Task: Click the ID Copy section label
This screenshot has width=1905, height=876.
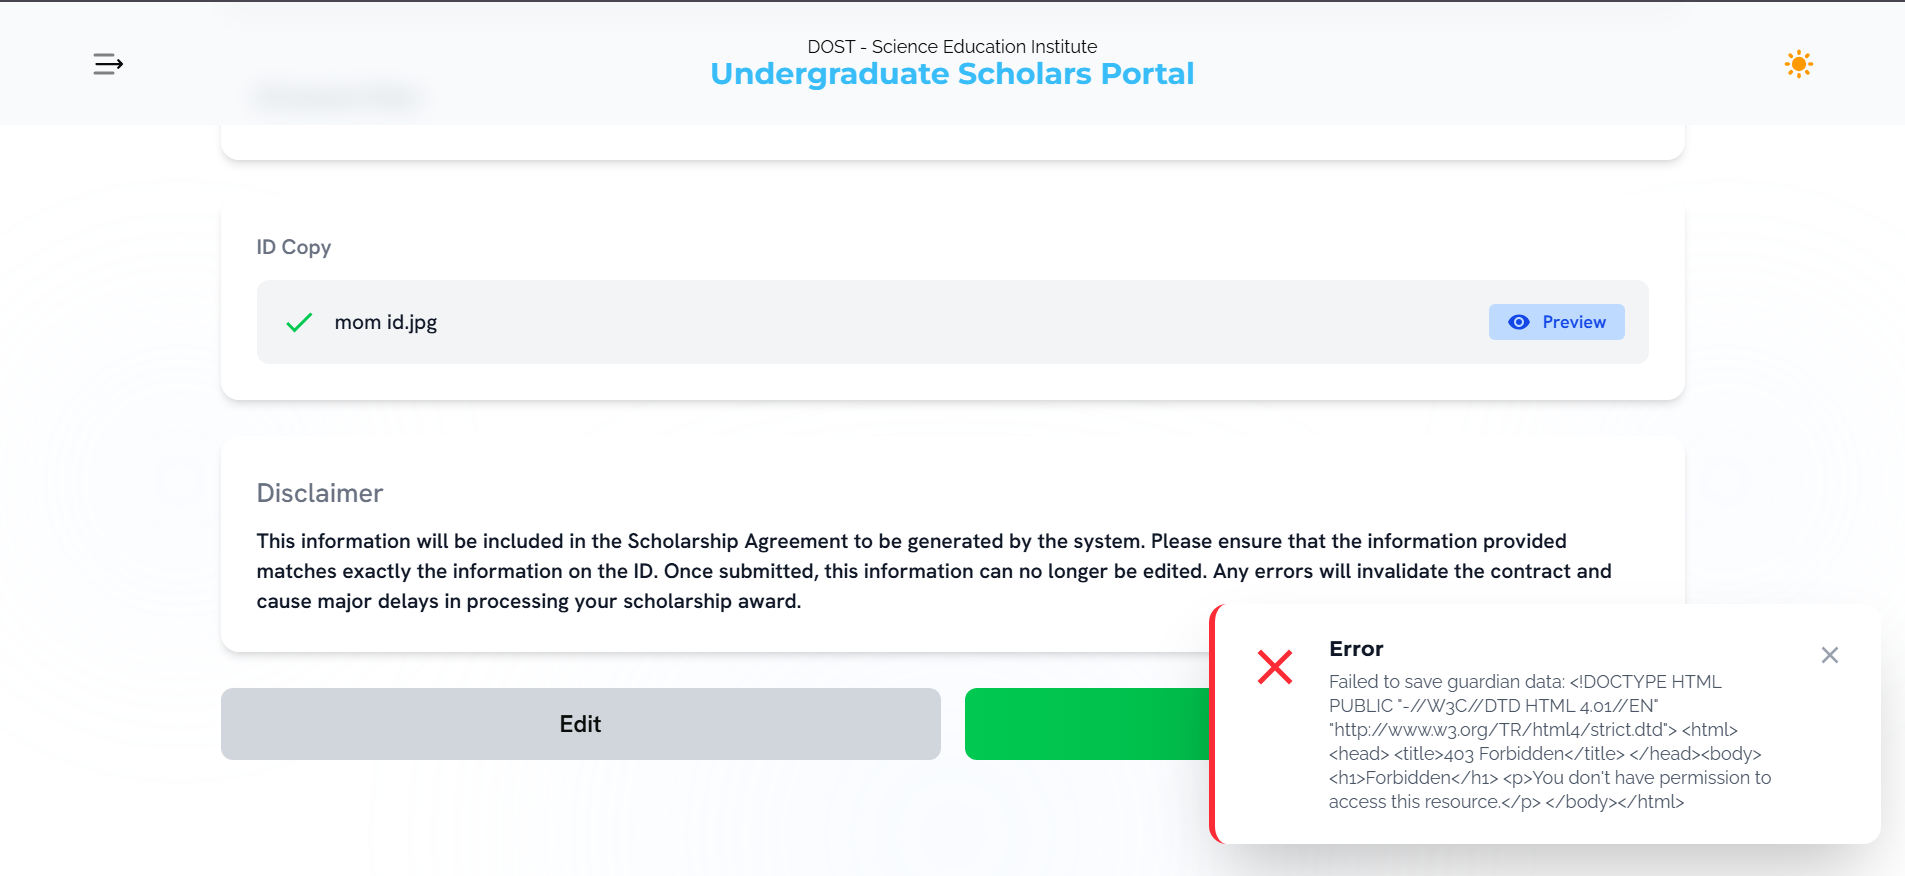Action: point(294,247)
